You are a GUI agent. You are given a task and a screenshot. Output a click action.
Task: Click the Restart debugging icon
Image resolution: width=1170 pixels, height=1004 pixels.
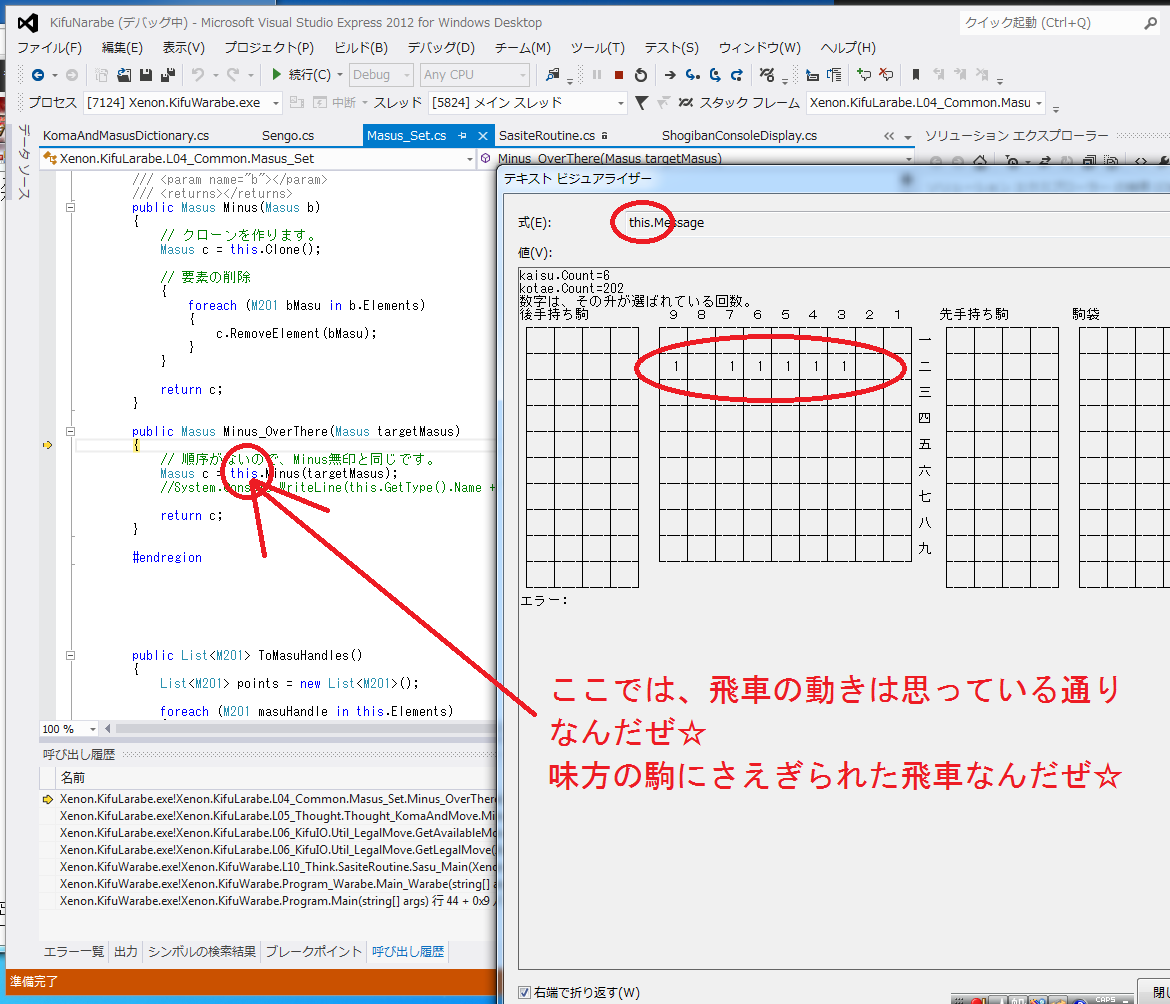point(641,75)
